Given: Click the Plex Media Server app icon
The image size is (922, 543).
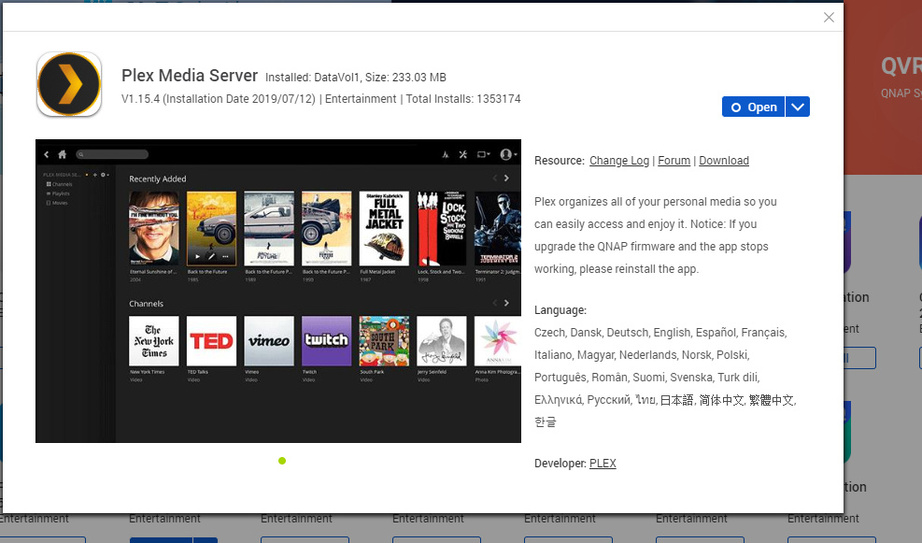Looking at the screenshot, I should coord(69,84).
